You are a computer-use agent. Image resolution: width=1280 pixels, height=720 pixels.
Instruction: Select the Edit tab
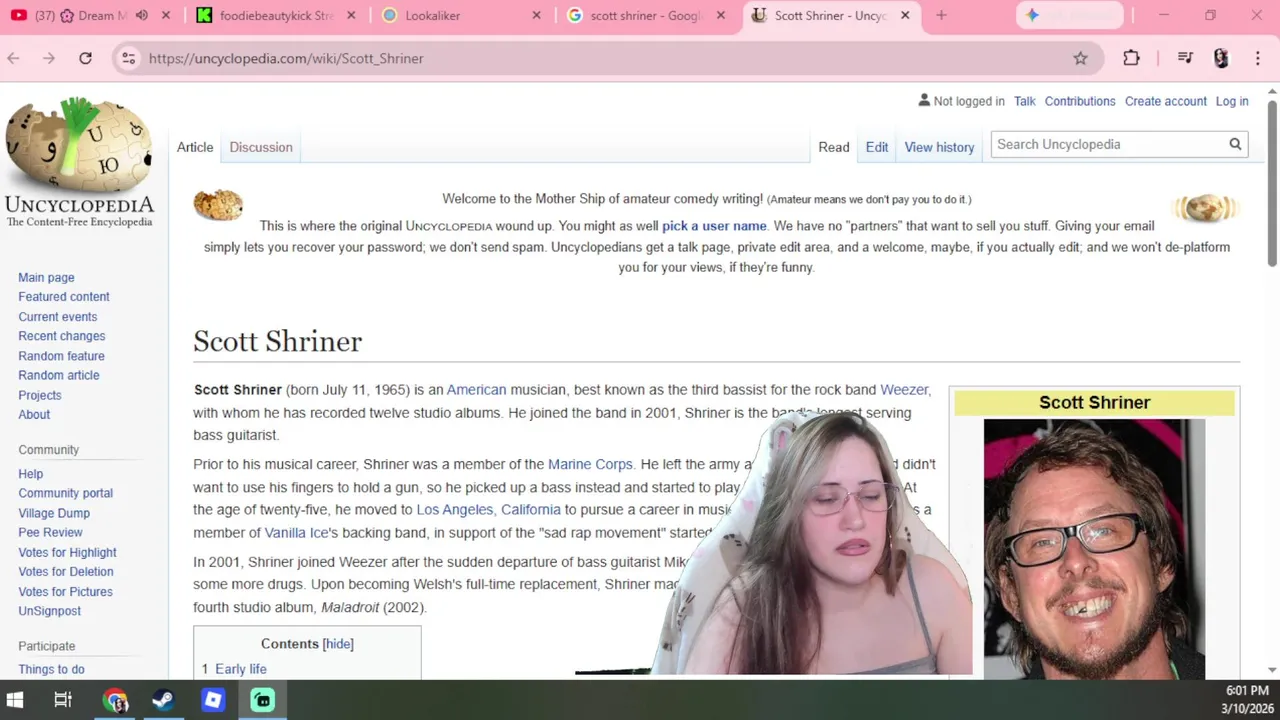coord(877,147)
